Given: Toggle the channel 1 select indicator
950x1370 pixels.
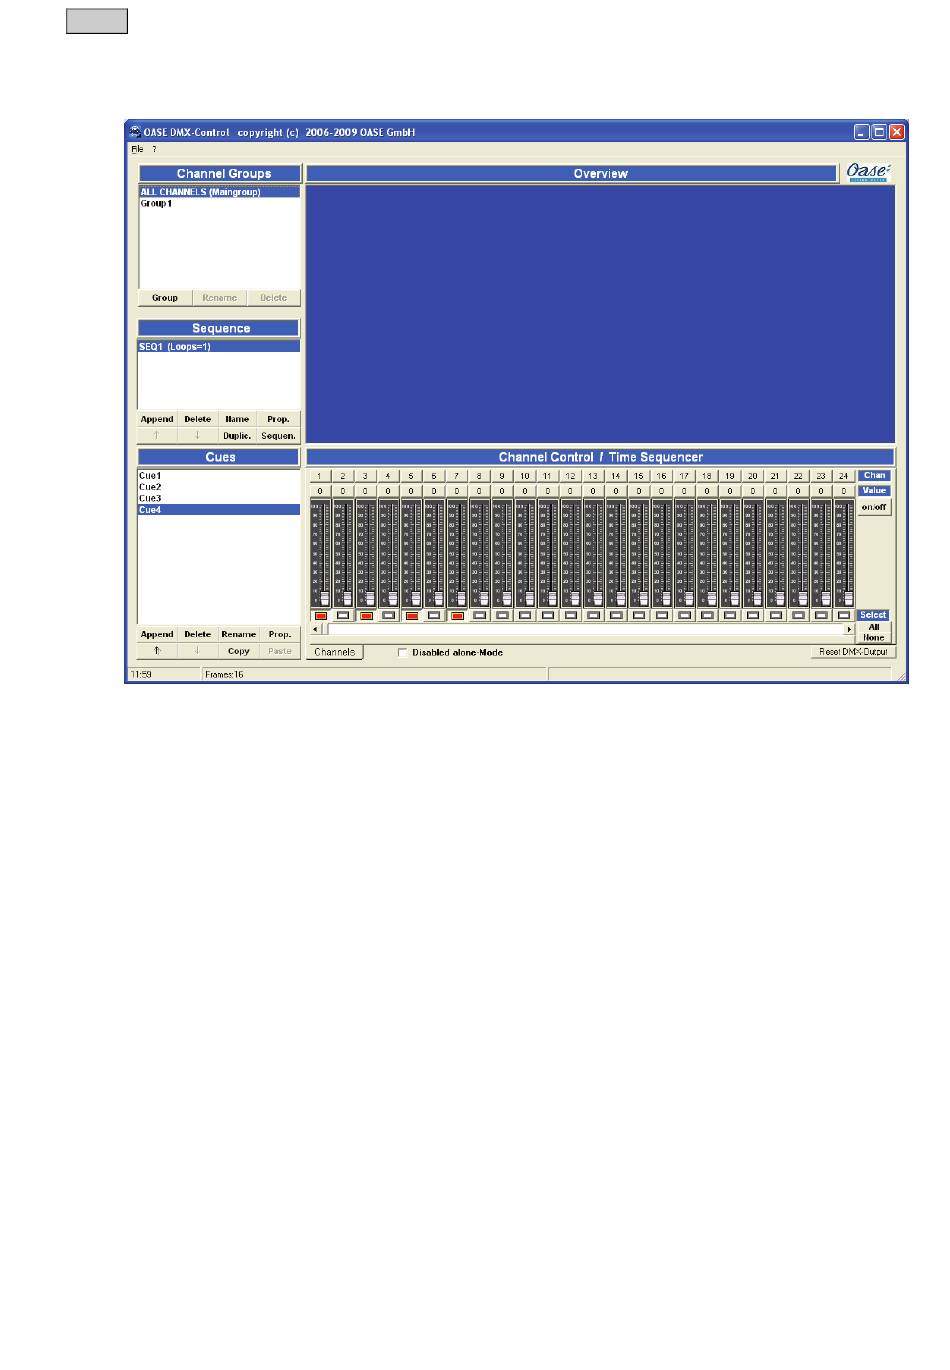Looking at the screenshot, I should pyautogui.click(x=320, y=616).
